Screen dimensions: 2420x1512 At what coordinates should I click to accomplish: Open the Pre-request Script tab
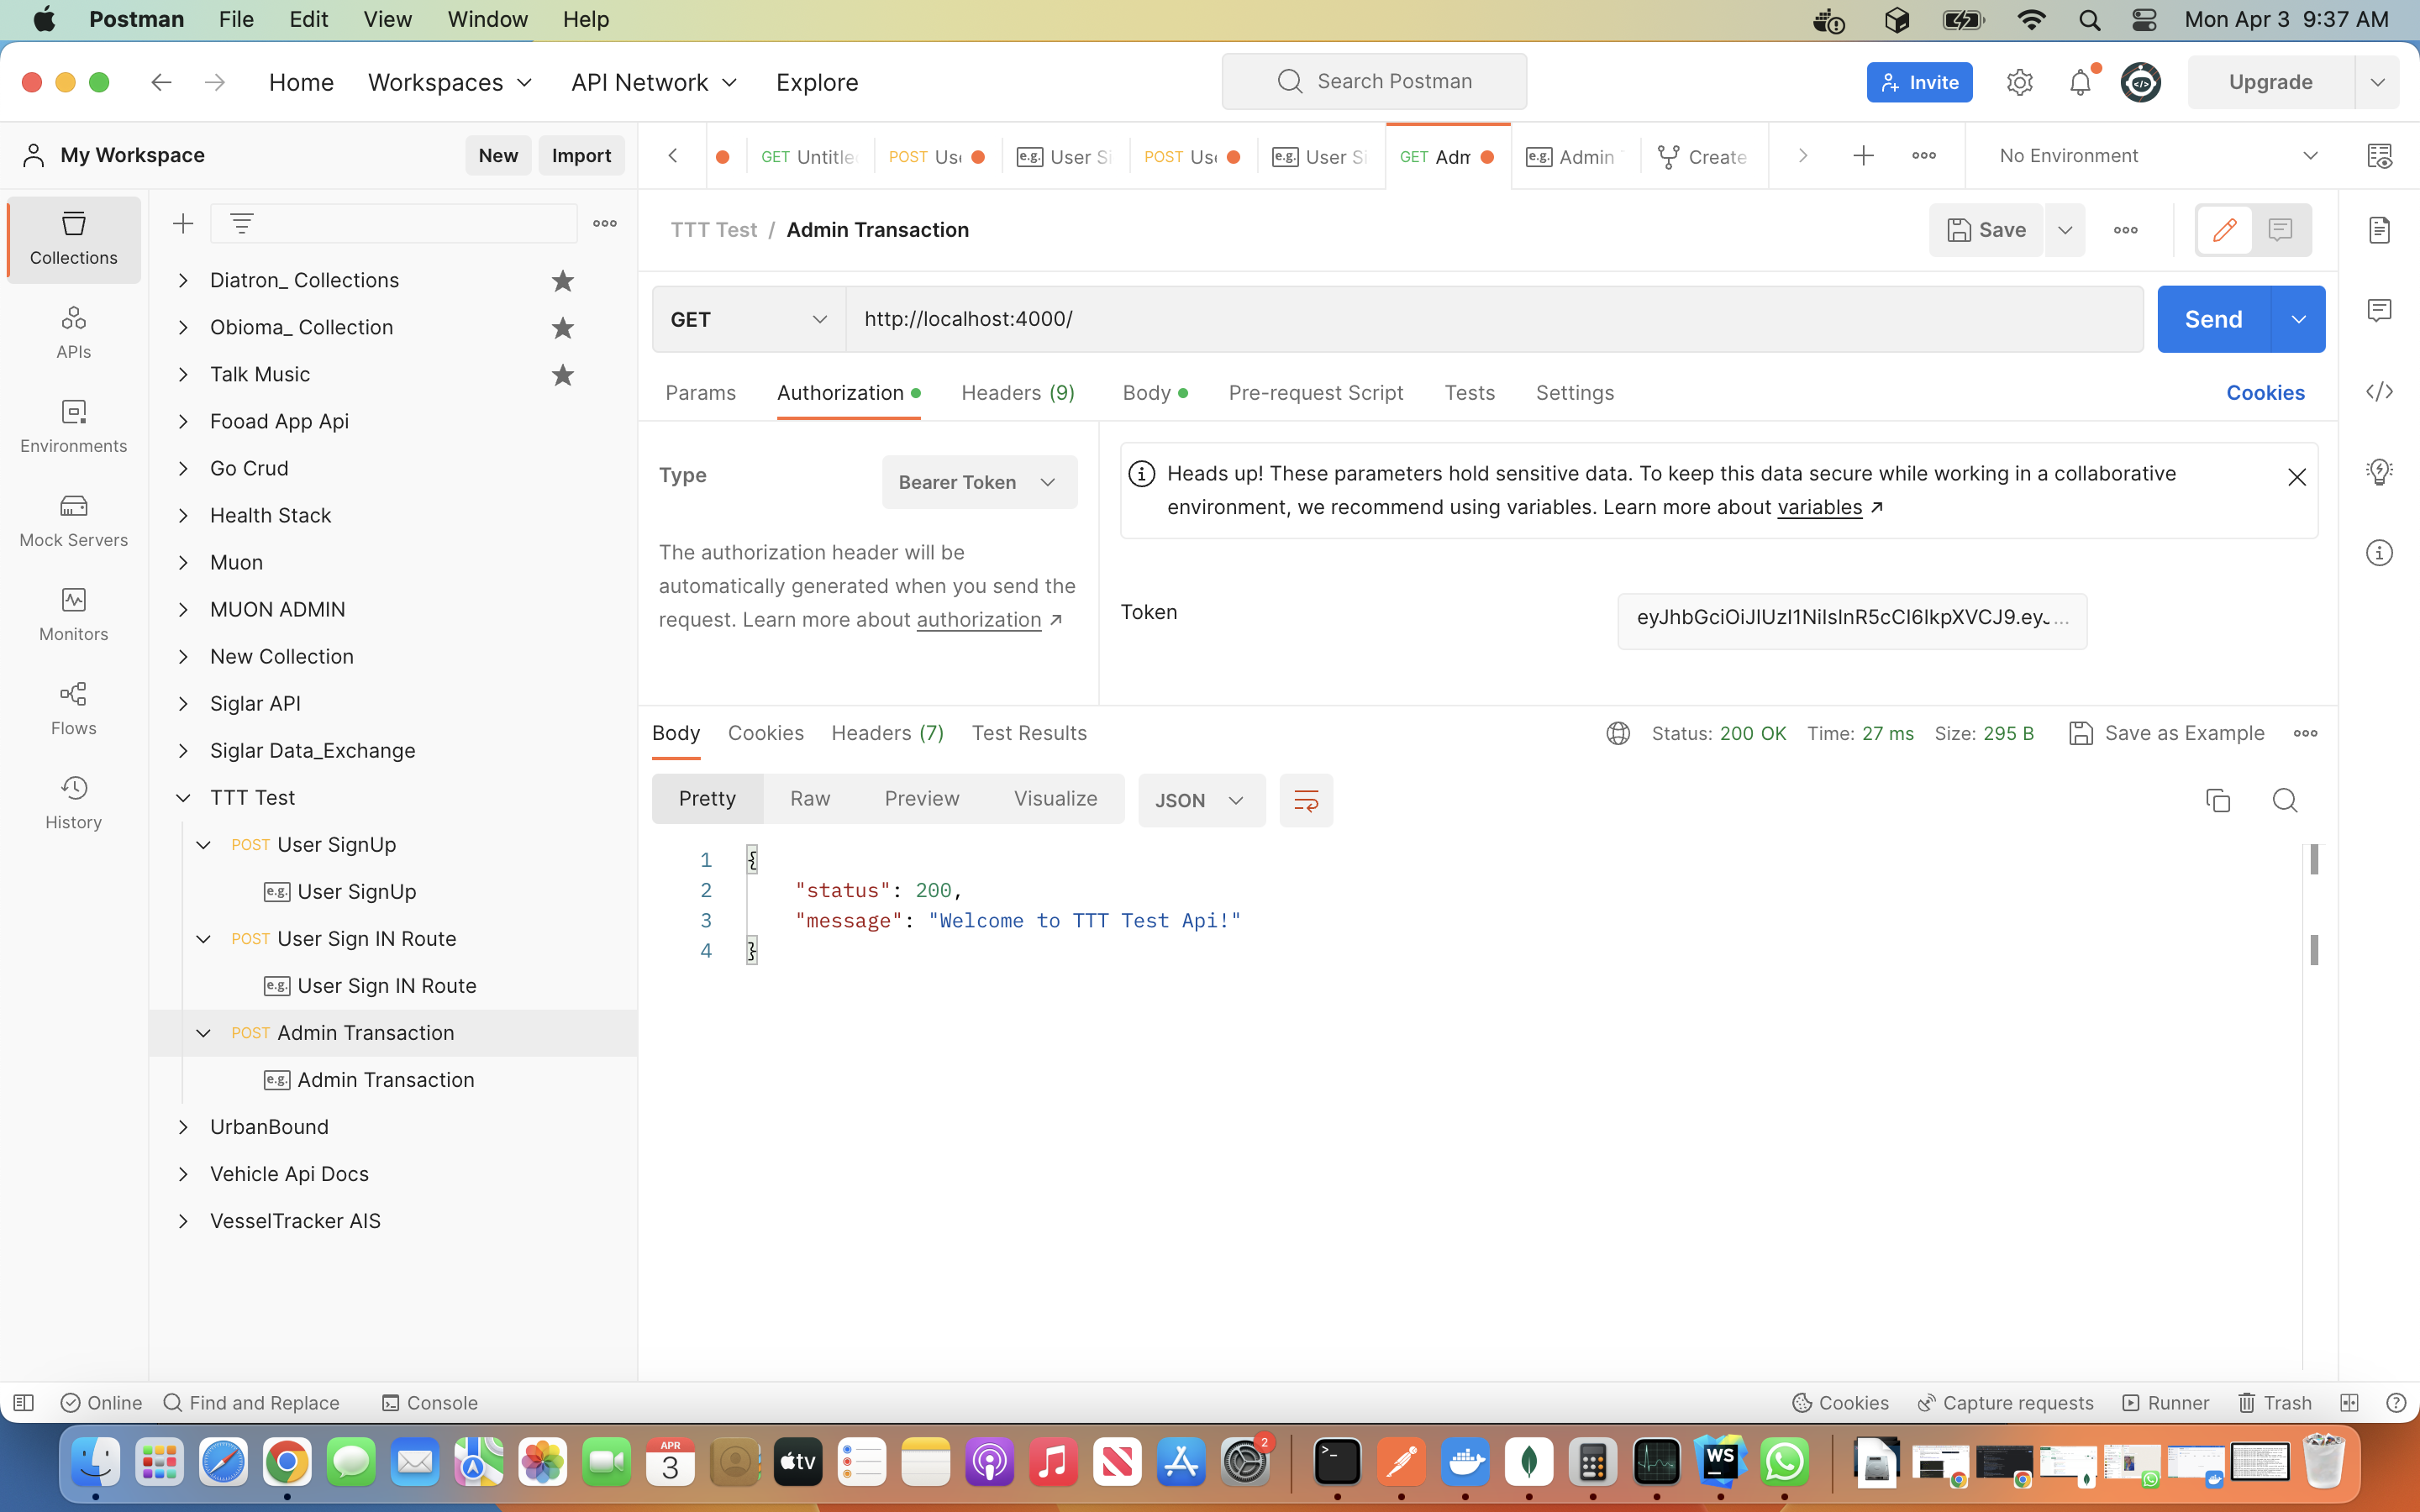(x=1315, y=392)
